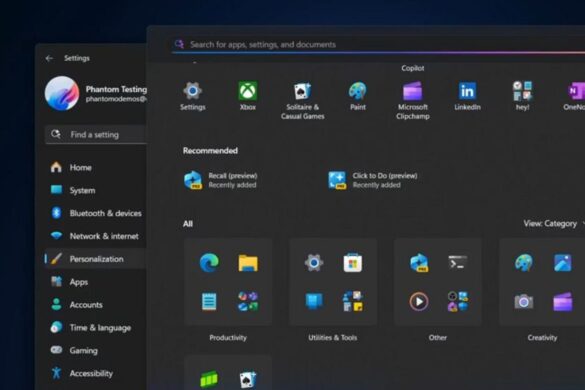Click the Other category label

pos(438,337)
